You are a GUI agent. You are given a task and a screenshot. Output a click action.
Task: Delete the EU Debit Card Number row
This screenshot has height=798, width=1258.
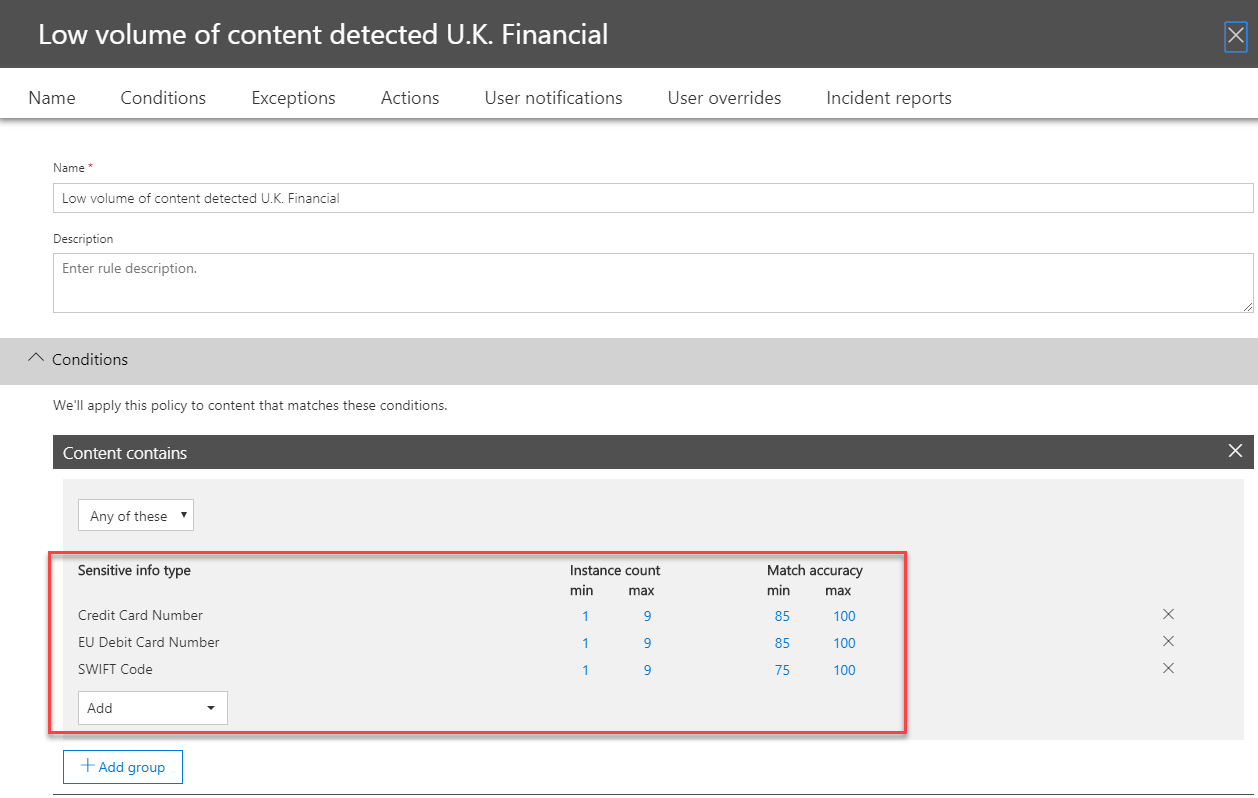[1168, 641]
